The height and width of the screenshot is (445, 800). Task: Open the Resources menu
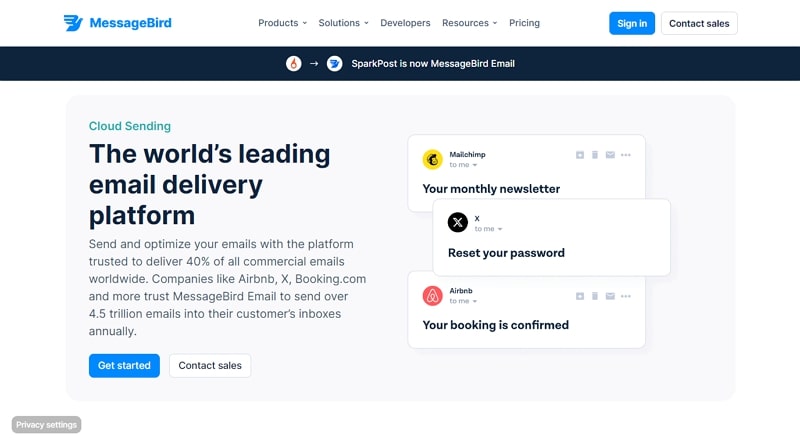click(469, 23)
